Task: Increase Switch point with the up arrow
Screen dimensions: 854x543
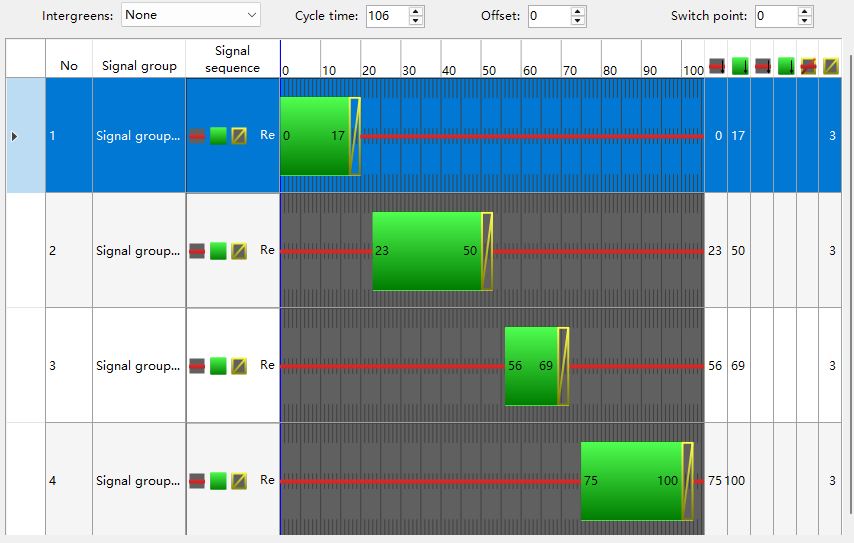Action: (805, 11)
